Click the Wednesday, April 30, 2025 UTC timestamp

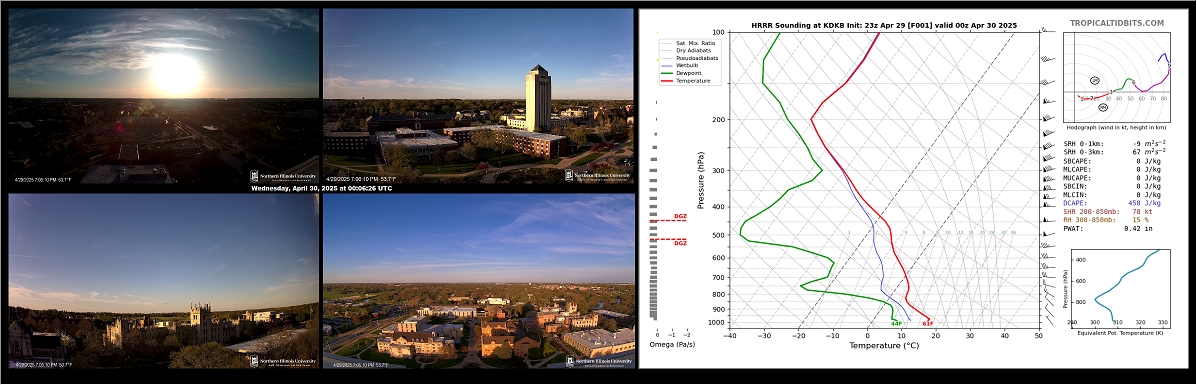[x=321, y=188]
